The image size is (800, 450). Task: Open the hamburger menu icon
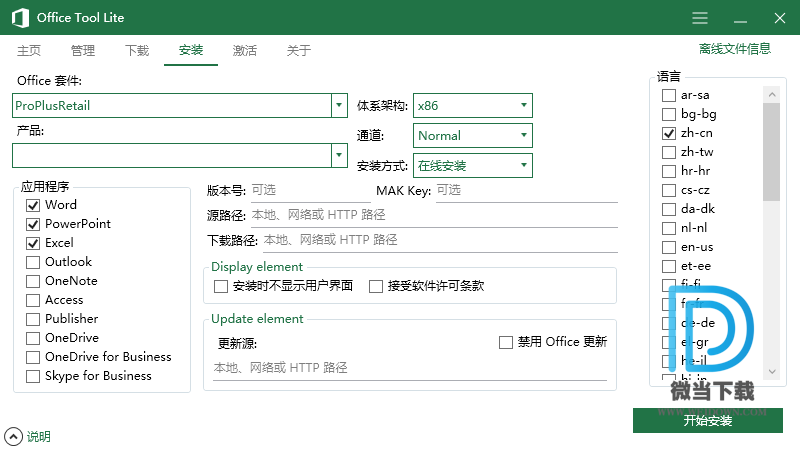(699, 18)
